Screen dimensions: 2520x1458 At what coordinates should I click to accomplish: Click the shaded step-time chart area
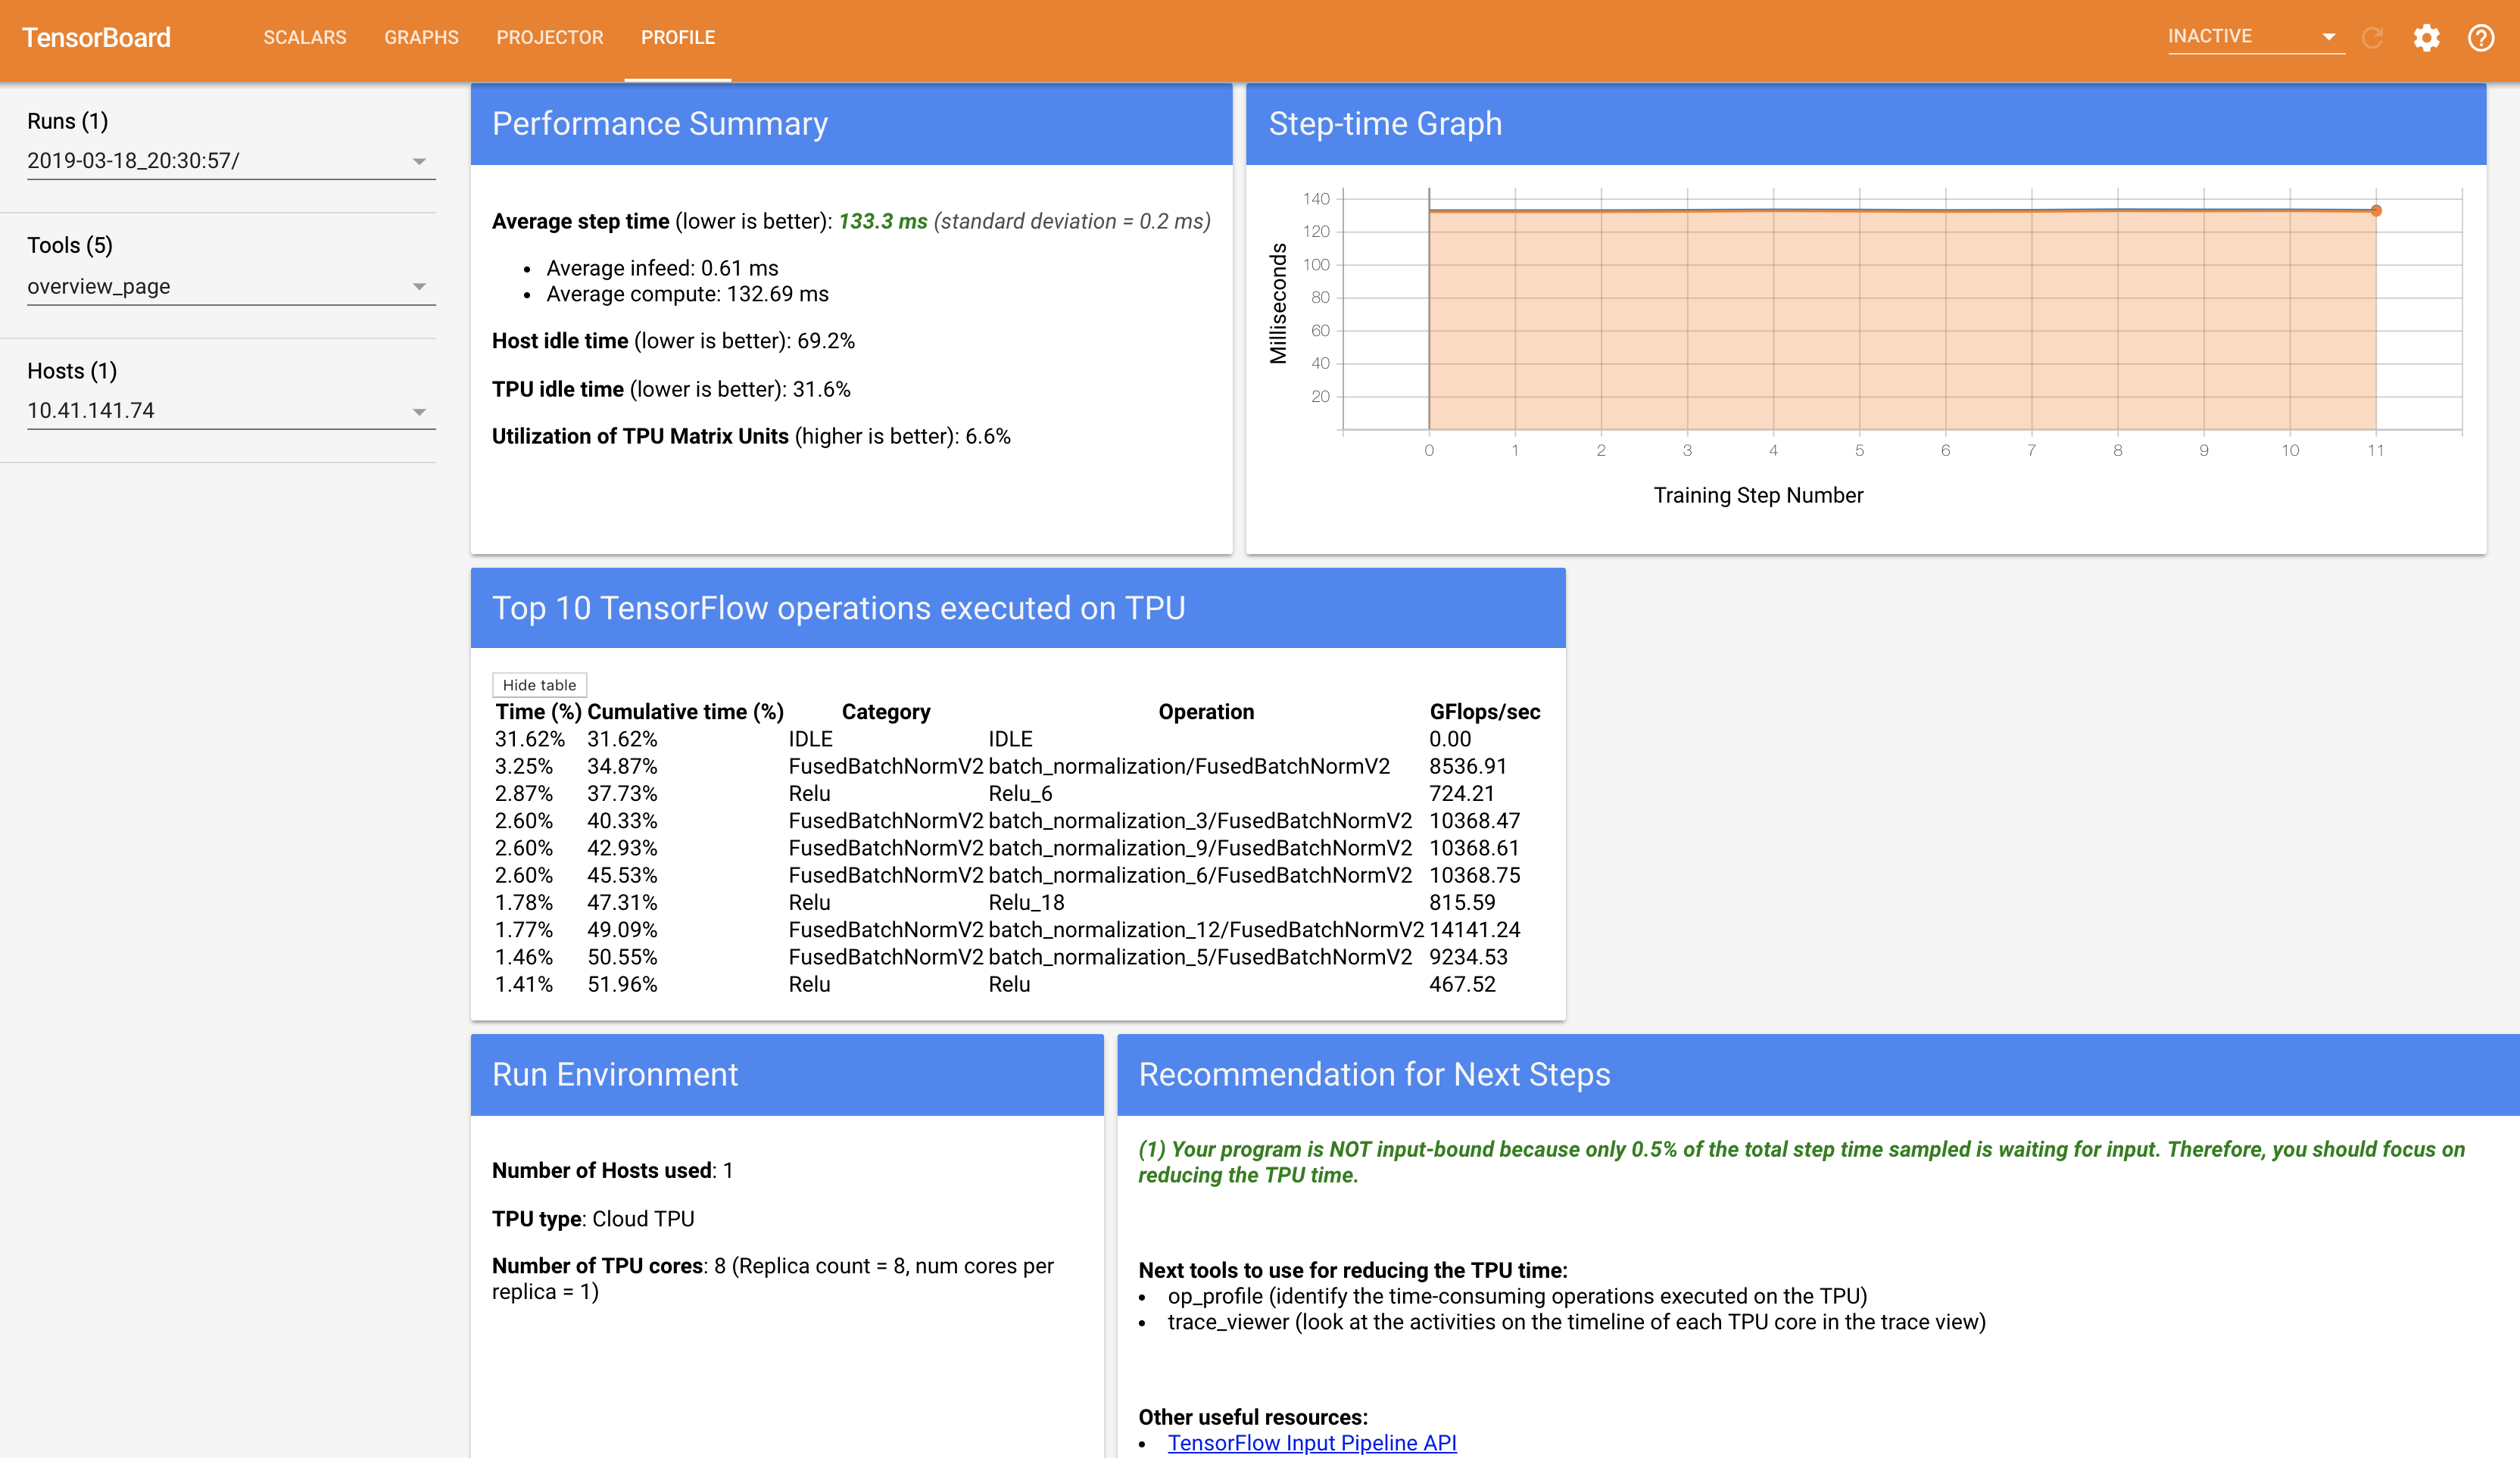1900,320
